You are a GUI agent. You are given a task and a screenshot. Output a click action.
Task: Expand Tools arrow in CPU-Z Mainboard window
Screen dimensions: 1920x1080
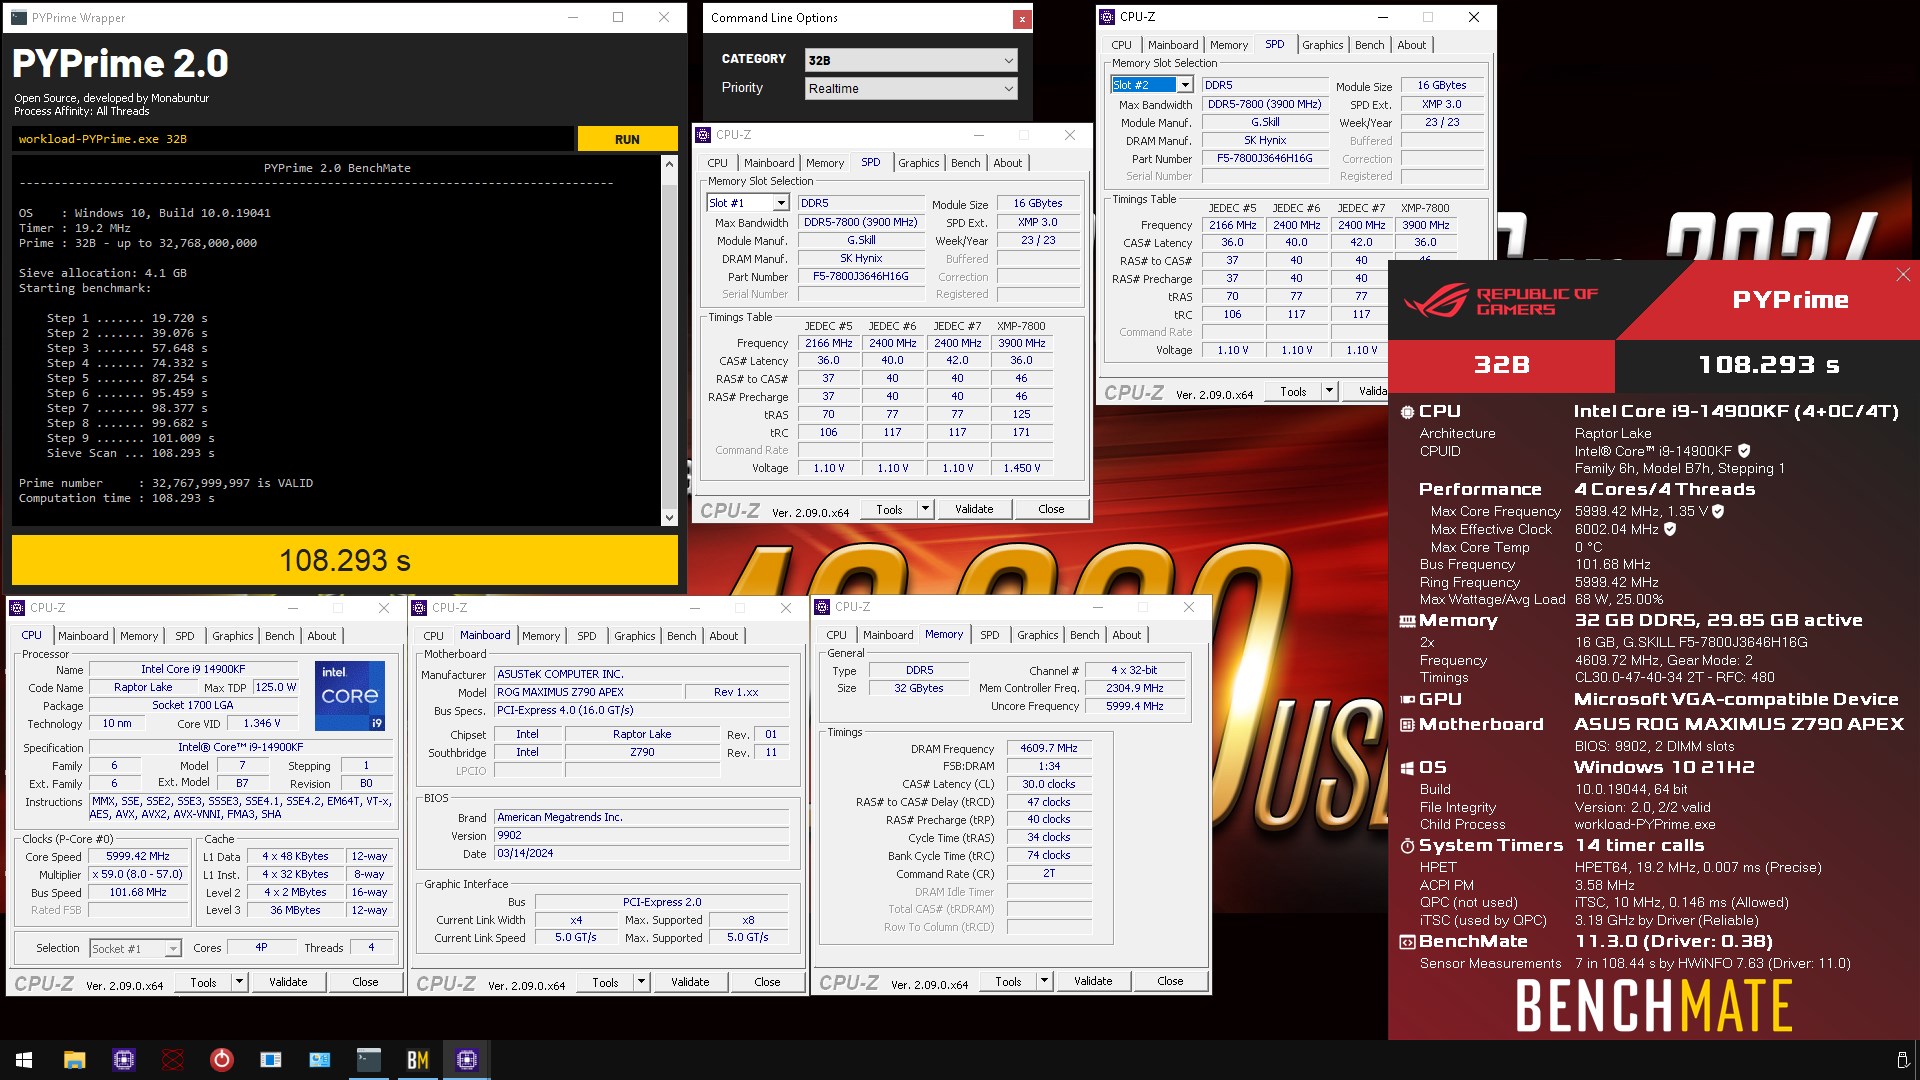pyautogui.click(x=641, y=982)
